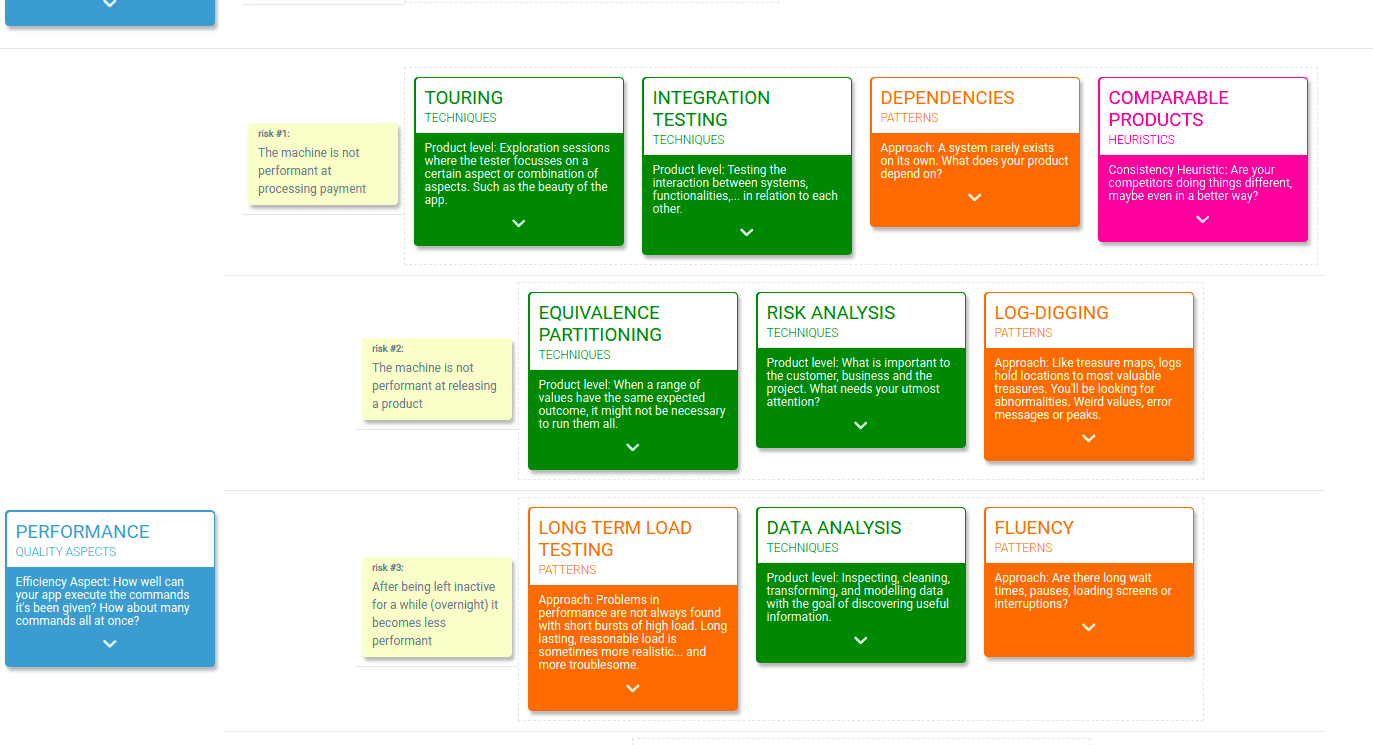Click Equivalence Partitioning range of values description
This screenshot has height=745, width=1373.
point(632,404)
